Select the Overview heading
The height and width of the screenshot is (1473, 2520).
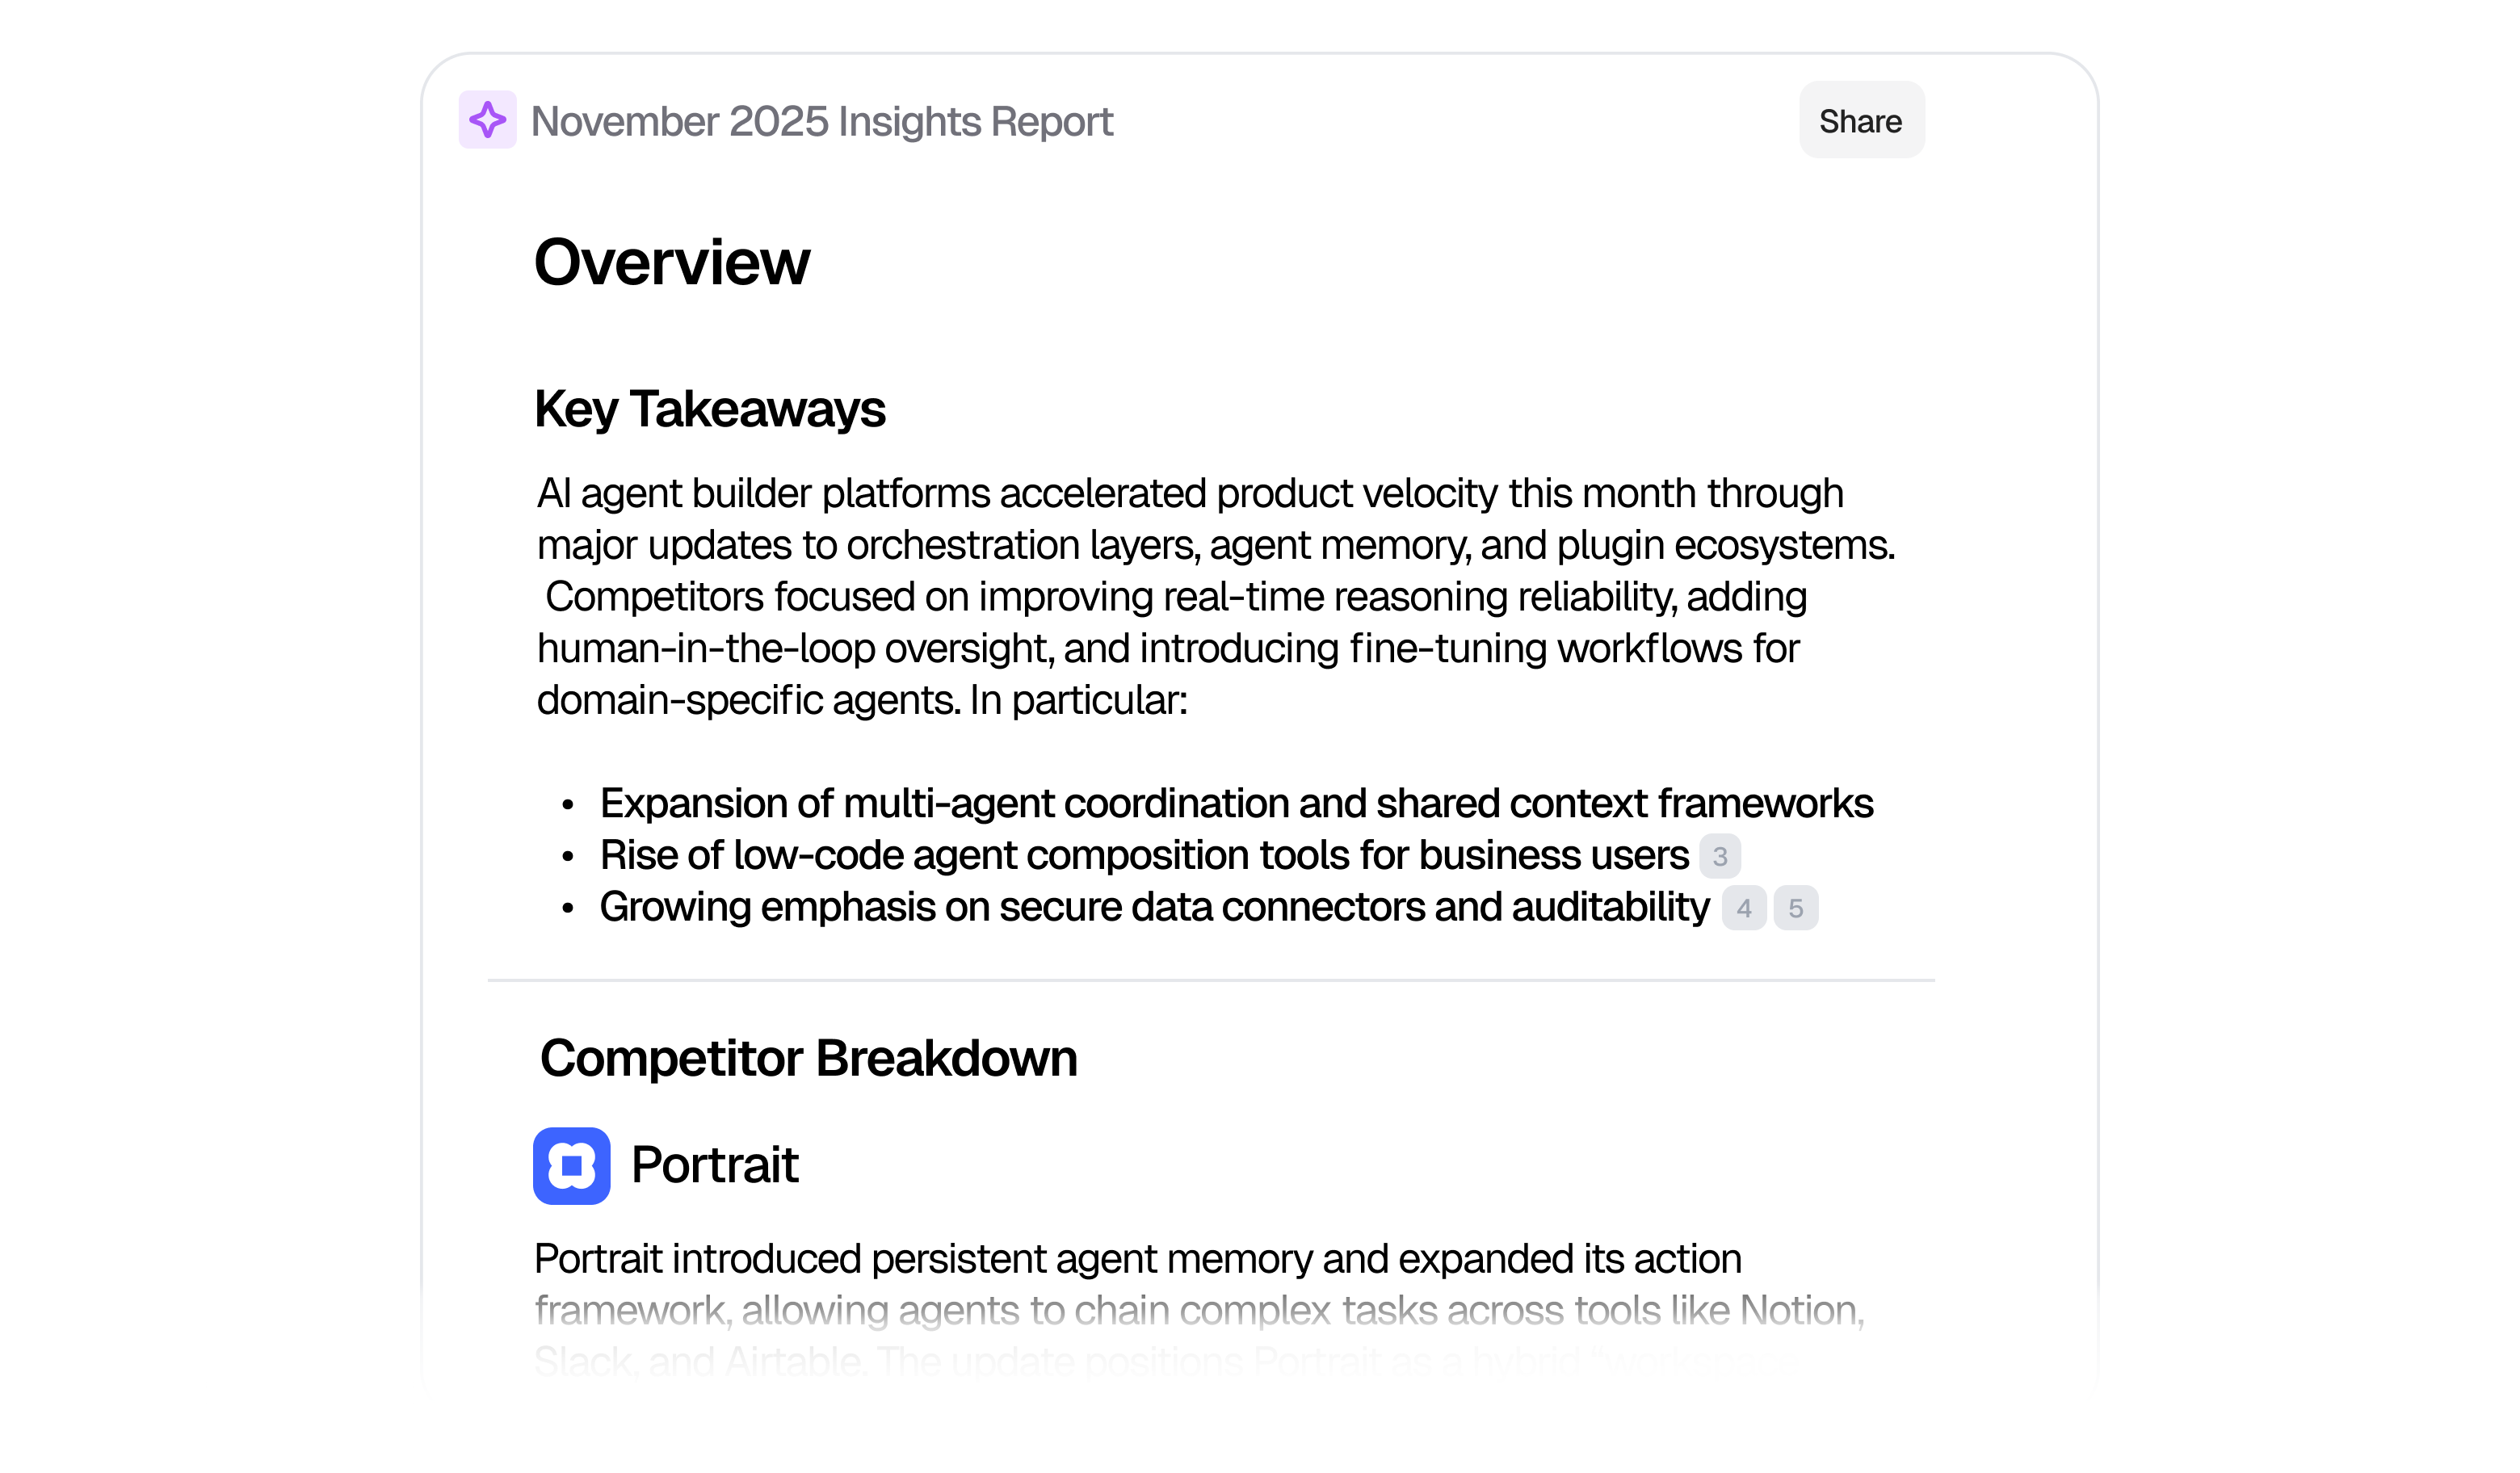point(671,264)
